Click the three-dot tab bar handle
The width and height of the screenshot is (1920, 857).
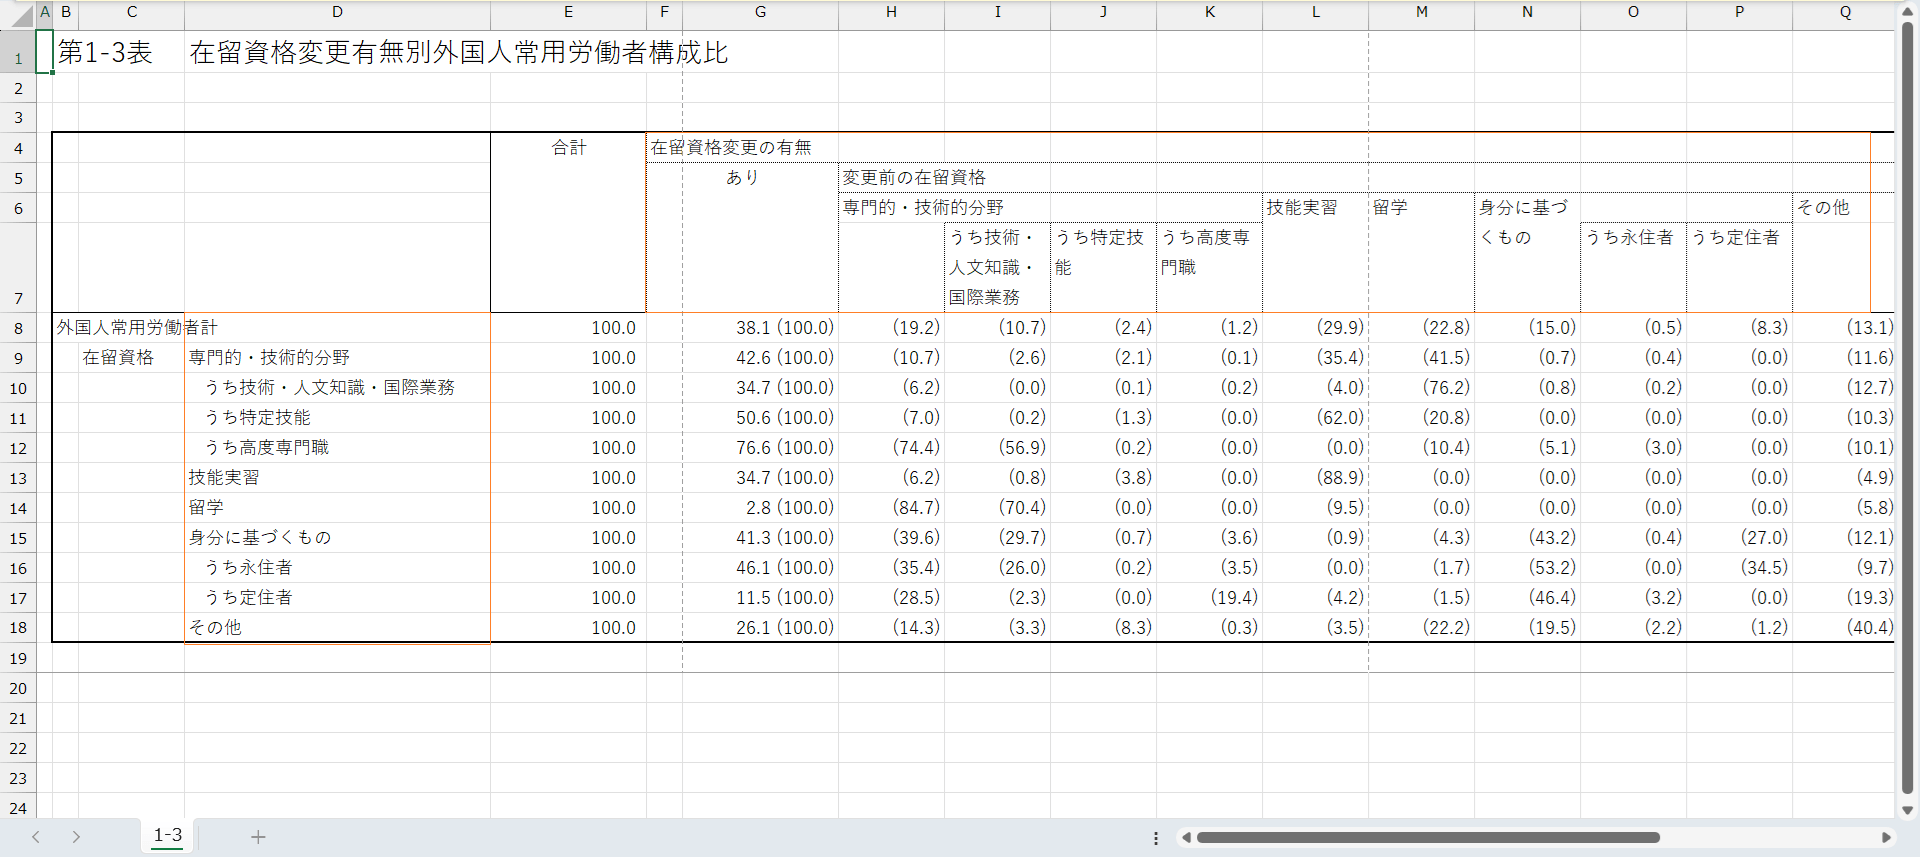coord(1156,838)
